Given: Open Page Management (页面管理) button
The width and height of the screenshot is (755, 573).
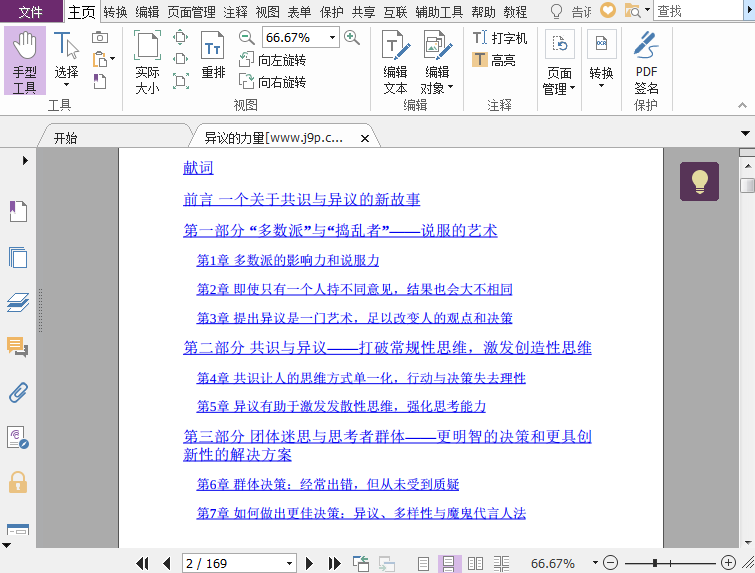Looking at the screenshot, I should [x=559, y=62].
